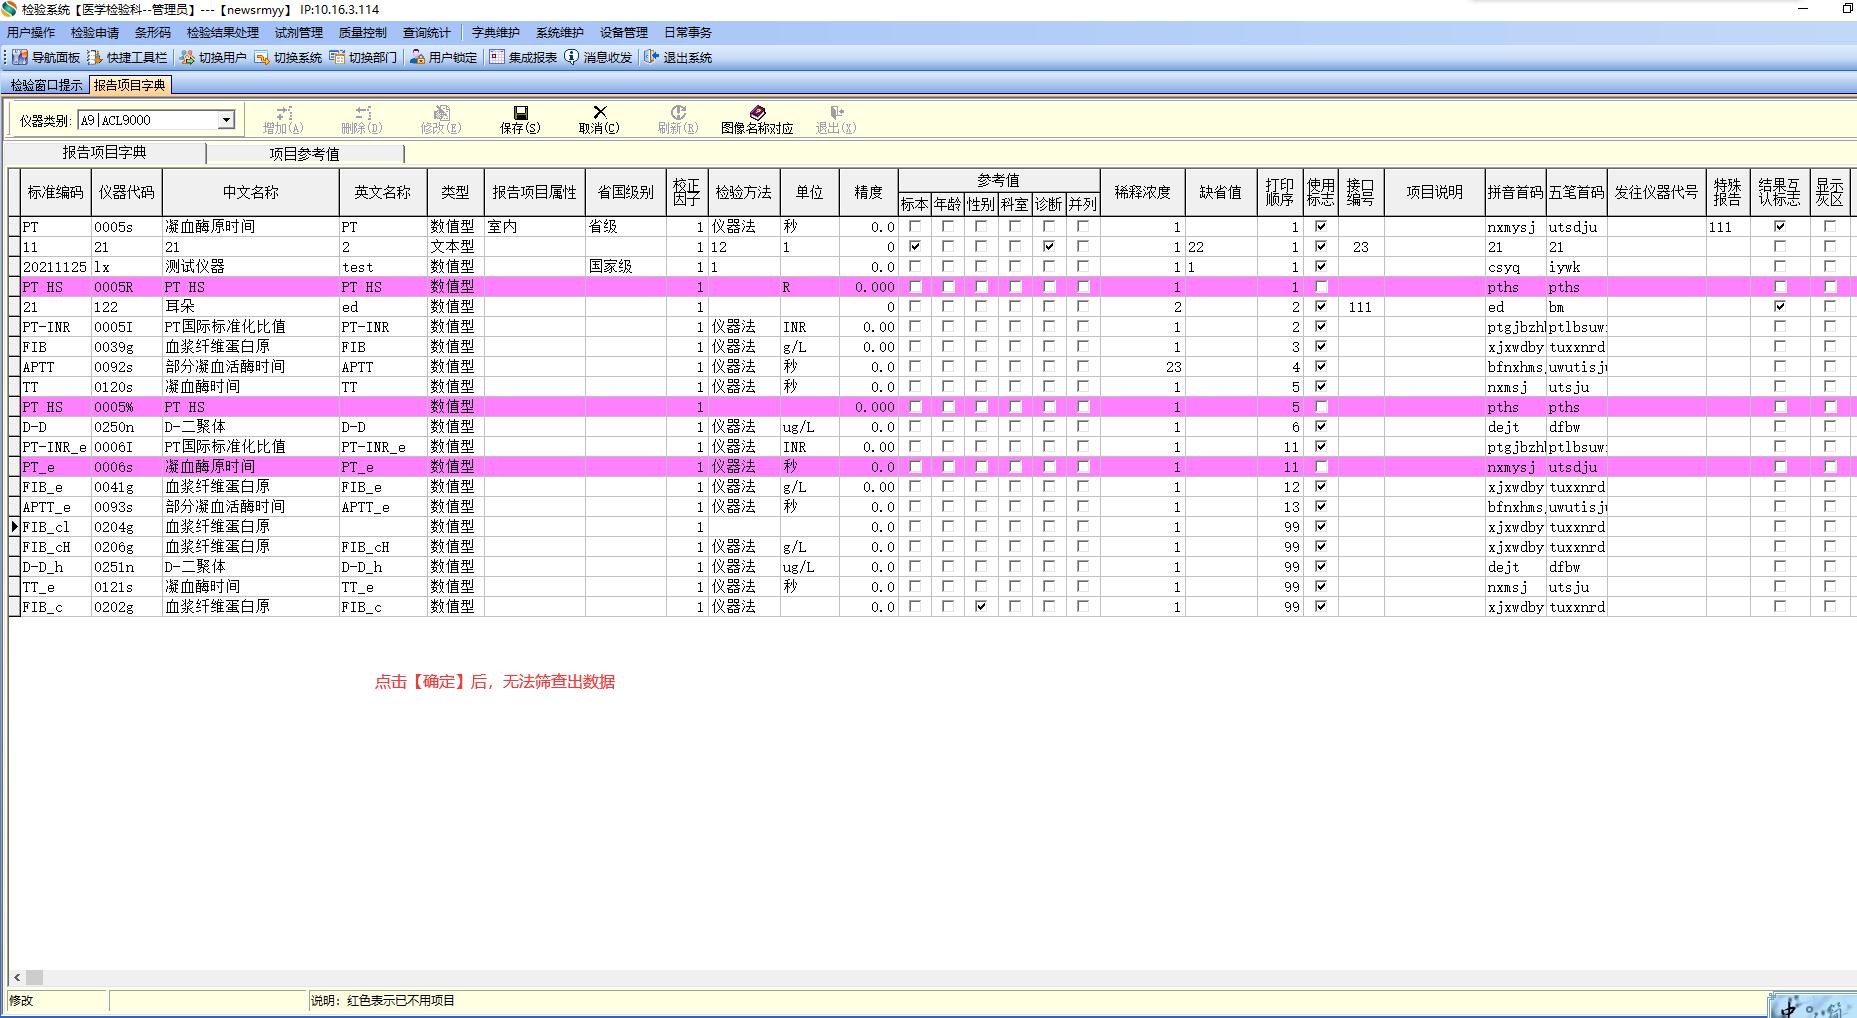The height and width of the screenshot is (1018, 1857).
Task: Click the 检验方法 column header
Action: point(743,192)
